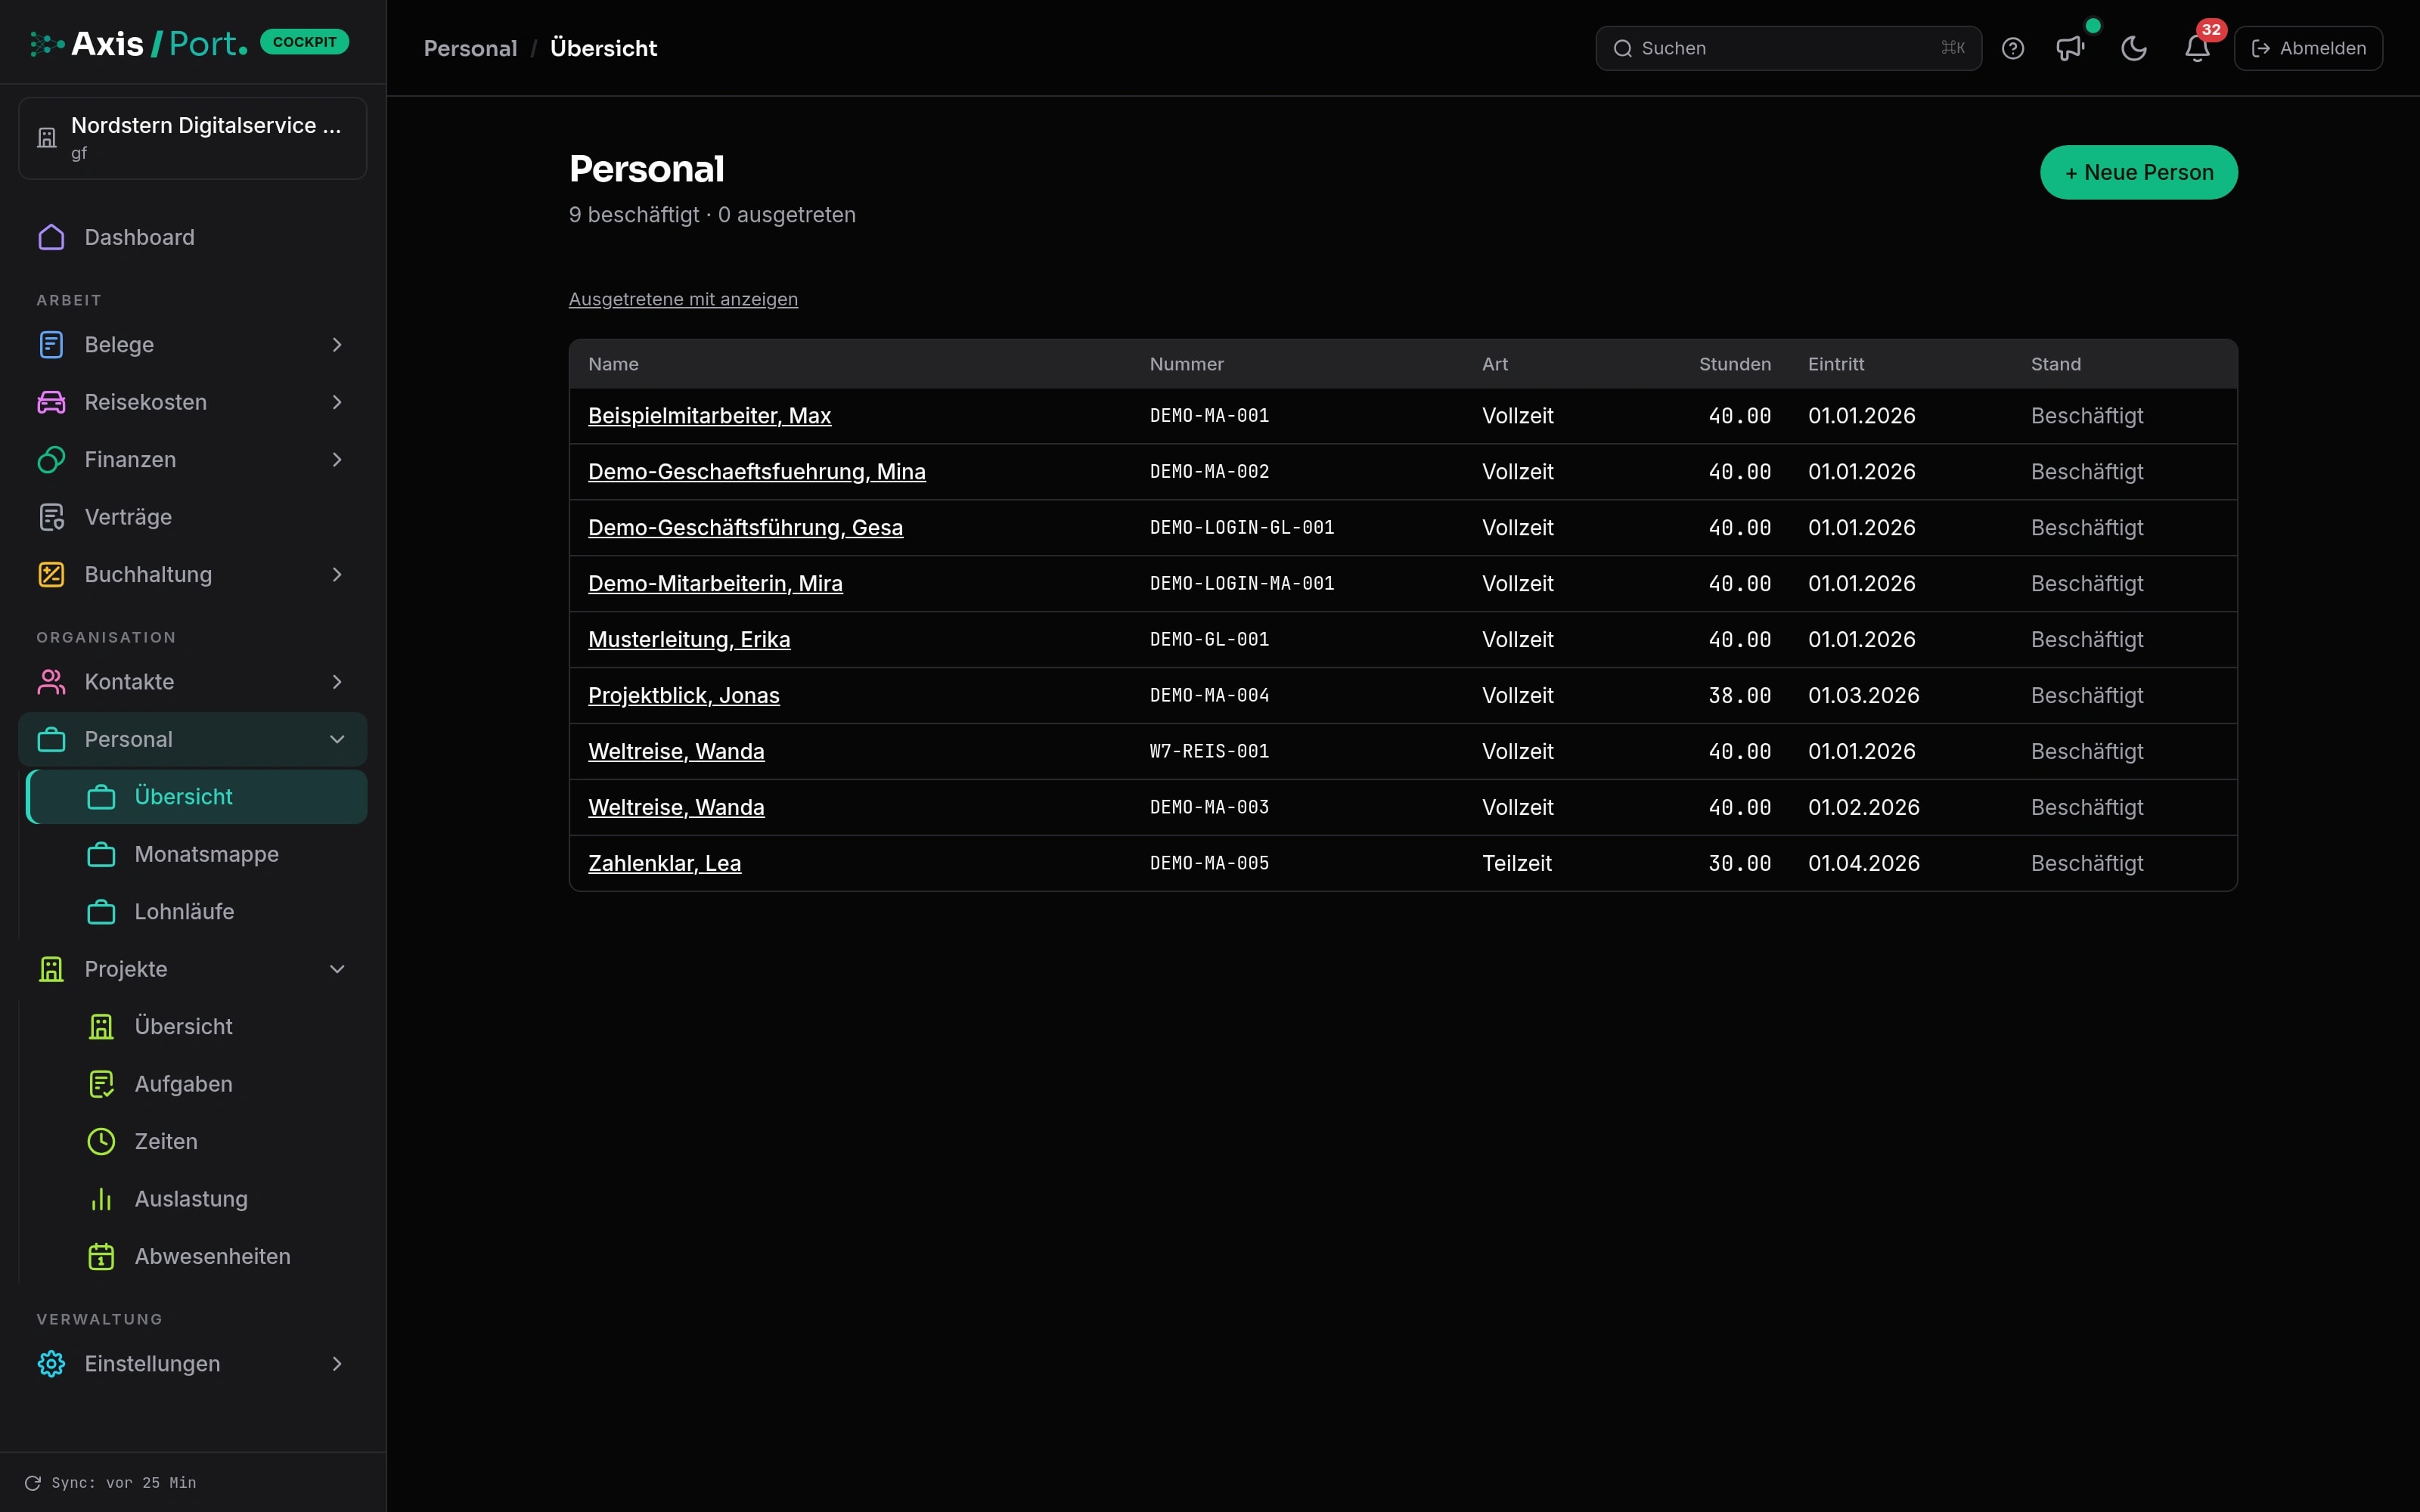Click the Auslastung bar chart icon

101,1199
